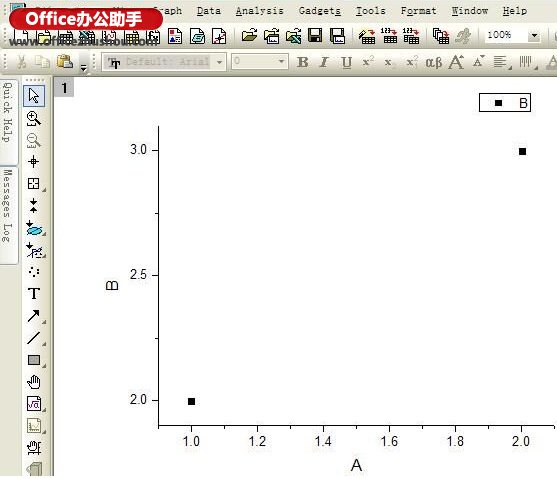557x478 pixels.
Task: Open the Quick Help side tab
Action: (x=8, y=113)
